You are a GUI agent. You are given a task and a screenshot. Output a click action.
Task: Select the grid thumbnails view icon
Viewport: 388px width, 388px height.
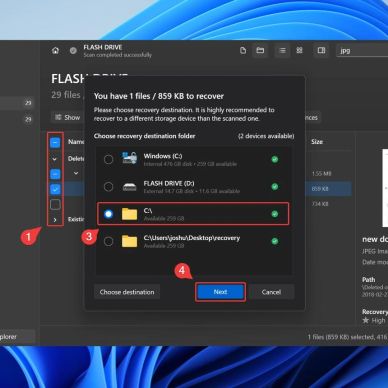(299, 50)
